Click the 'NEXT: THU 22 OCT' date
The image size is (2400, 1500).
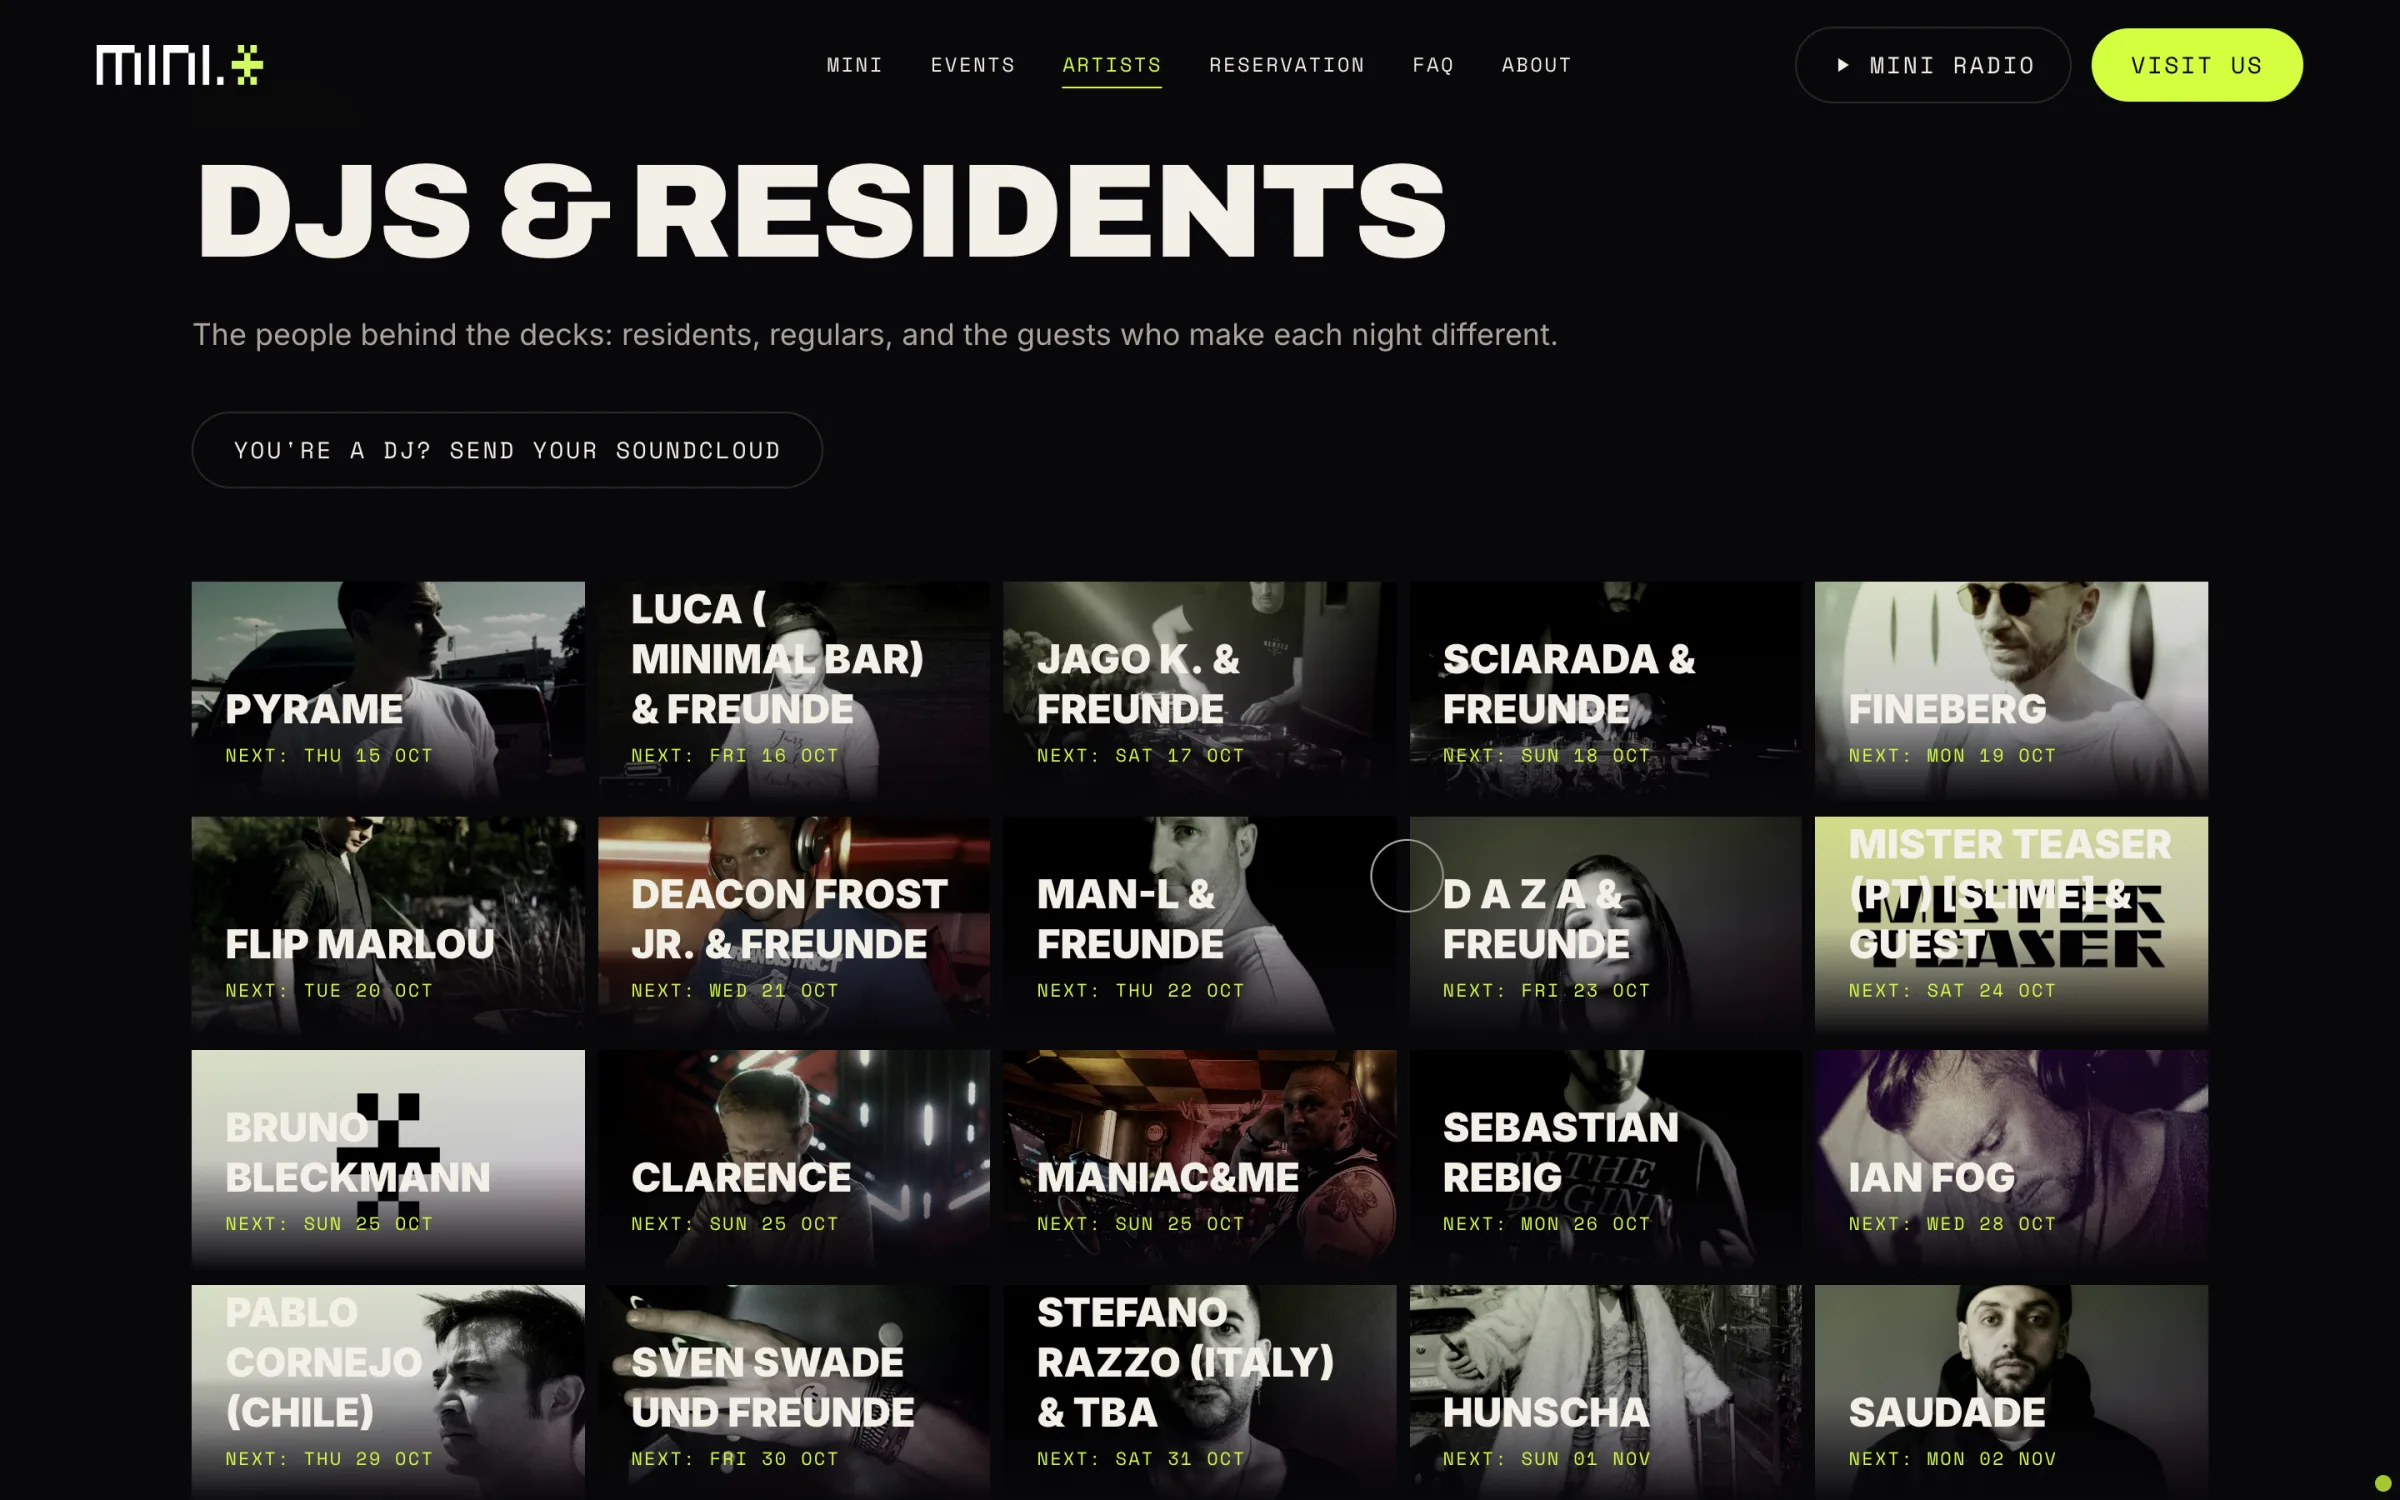pos(1141,991)
